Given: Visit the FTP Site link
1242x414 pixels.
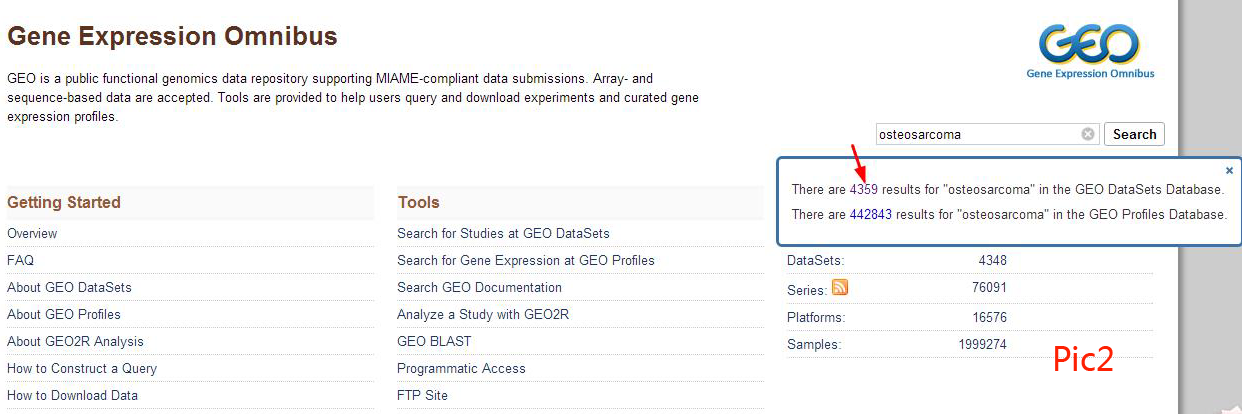Looking at the screenshot, I should click(x=422, y=395).
